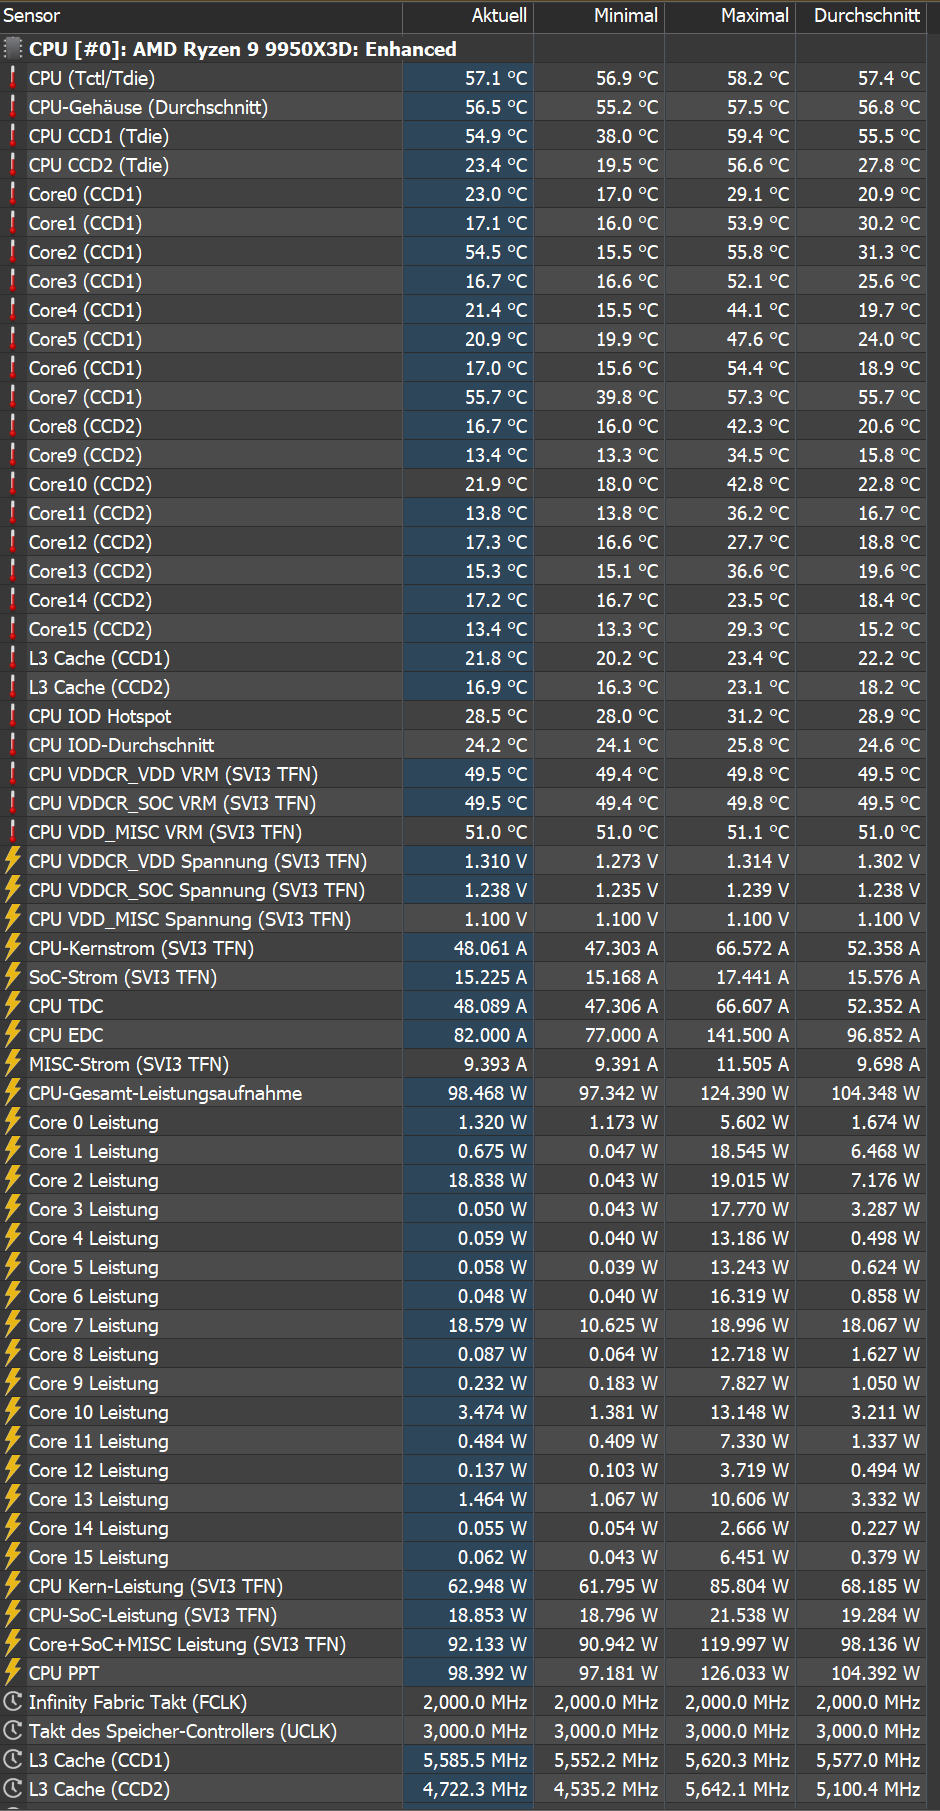Click current value 1.310 V of VDDCR_VDD
Screen dimensions: 940x1811
tap(495, 861)
